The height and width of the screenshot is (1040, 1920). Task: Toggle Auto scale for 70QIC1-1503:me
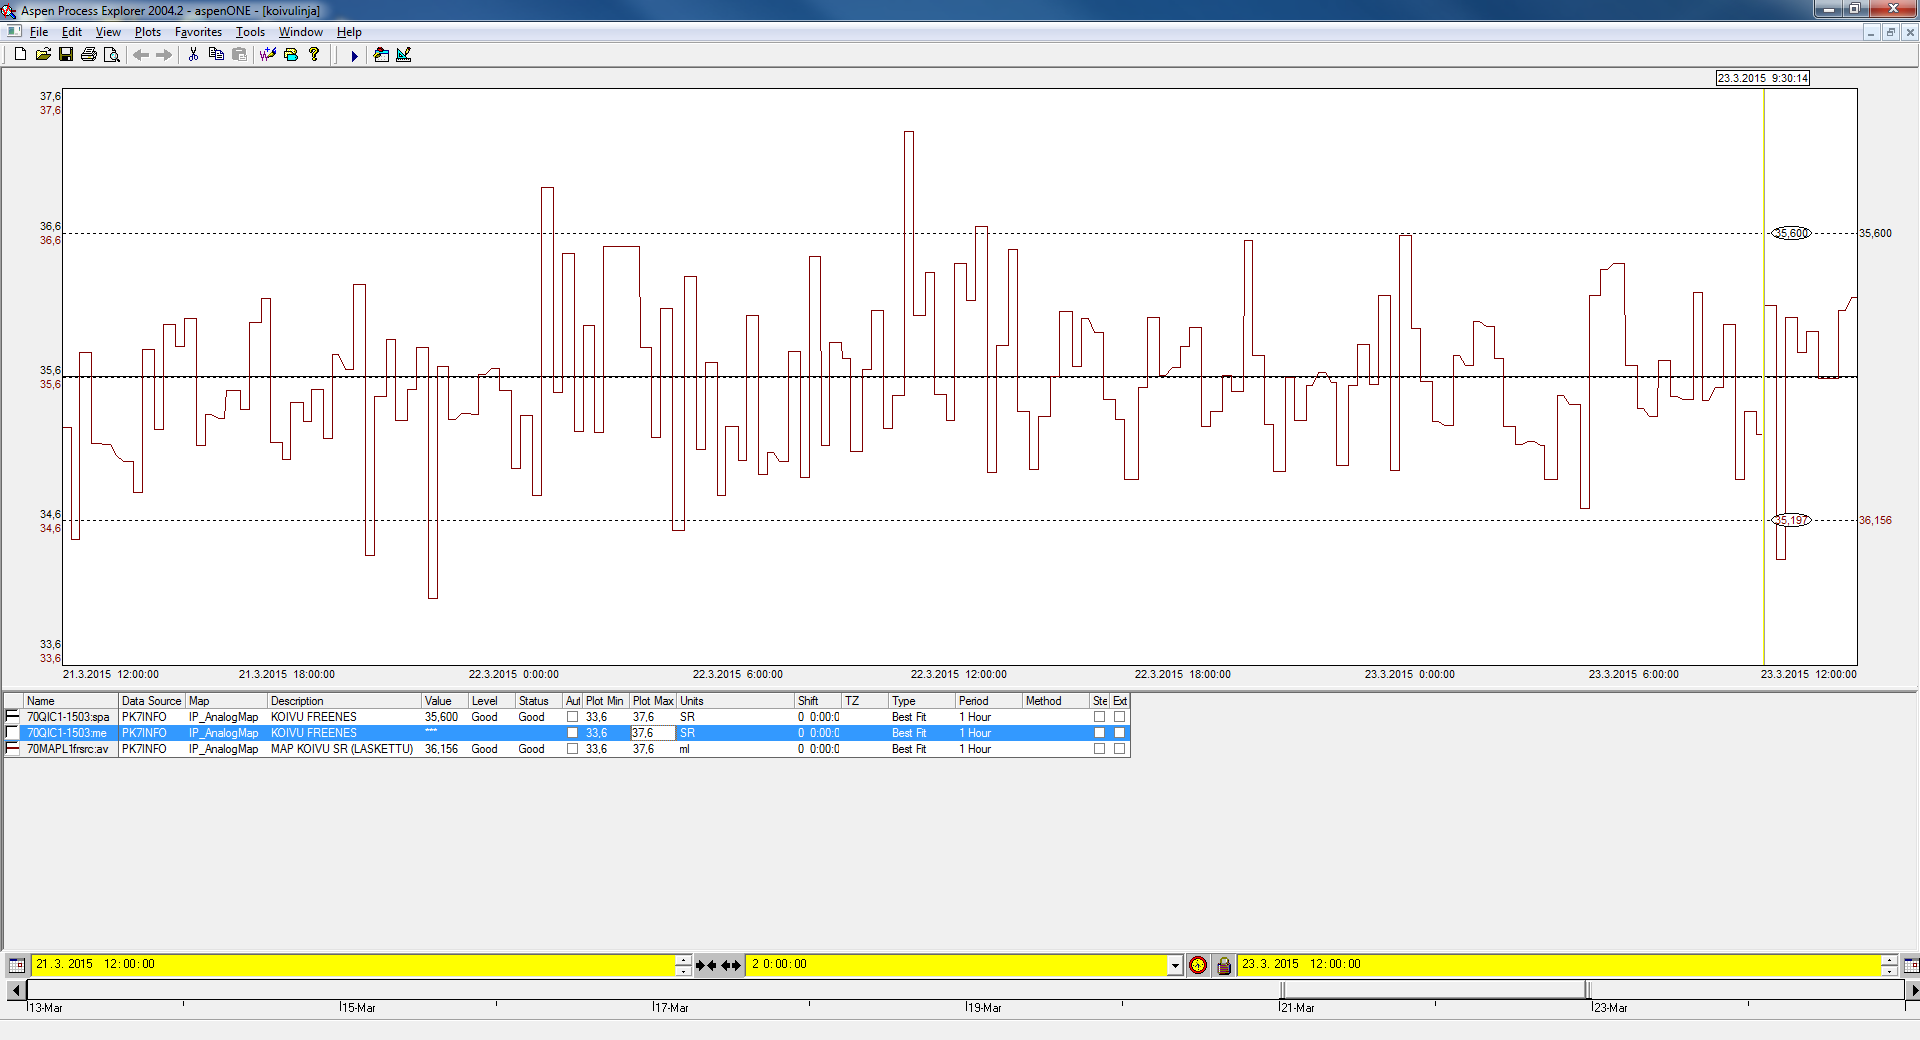[572, 733]
